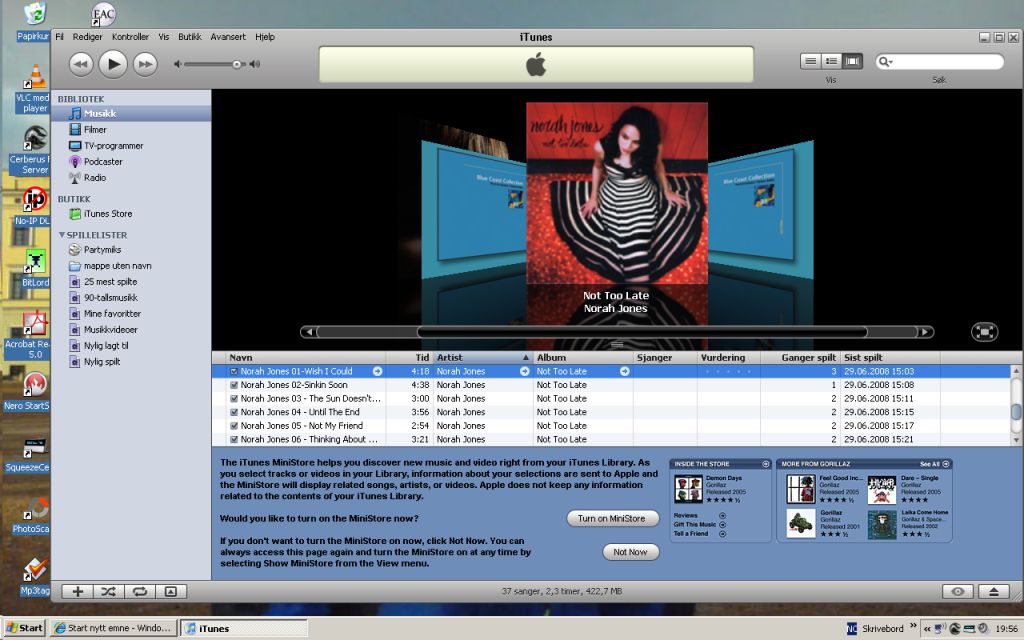1024x640 pixels.
Task: Open Radio in the sidebar
Action: 95,178
